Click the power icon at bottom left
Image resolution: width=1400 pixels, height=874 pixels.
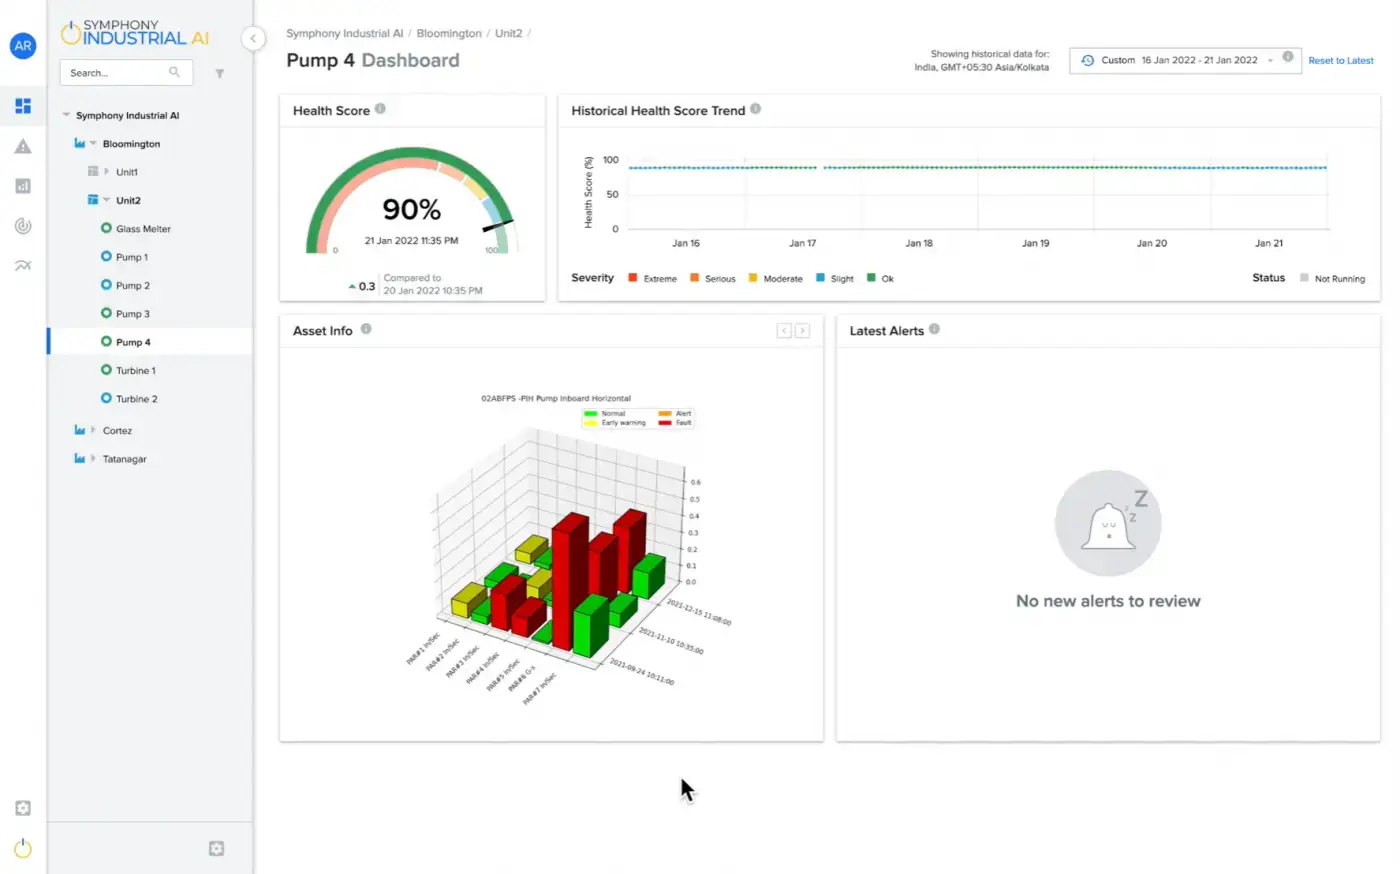(23, 849)
